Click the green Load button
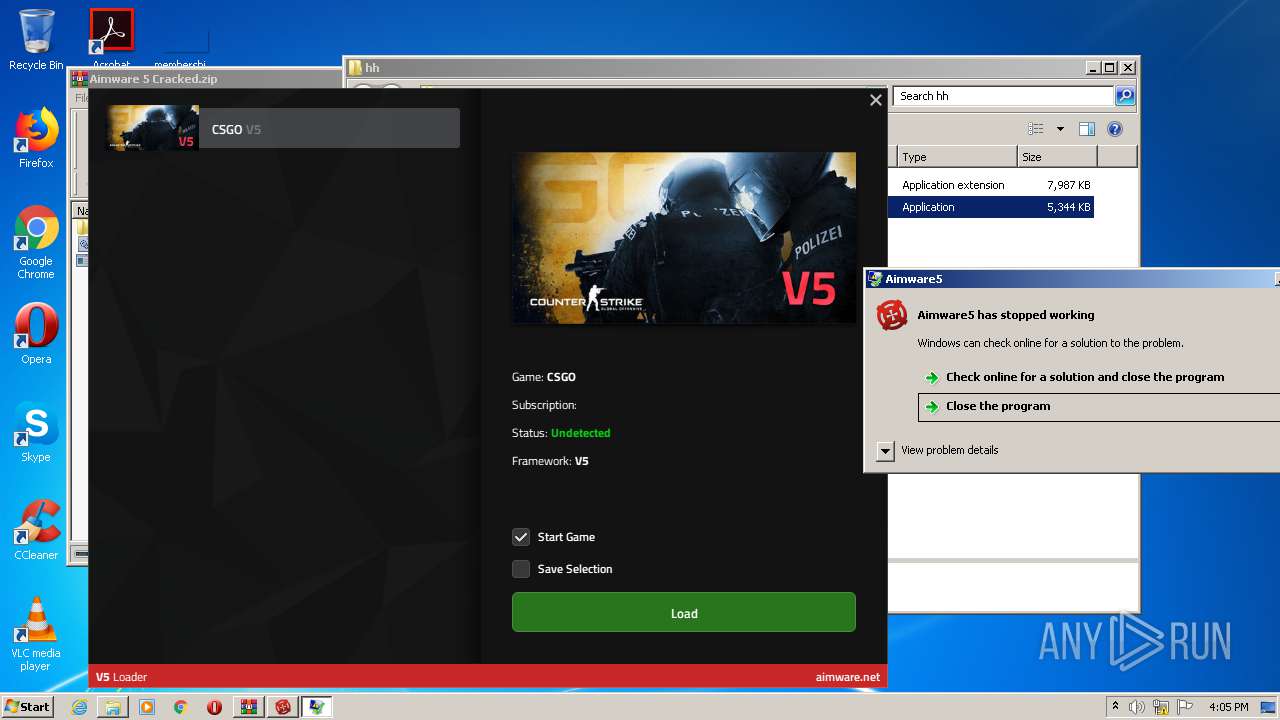 coord(684,613)
